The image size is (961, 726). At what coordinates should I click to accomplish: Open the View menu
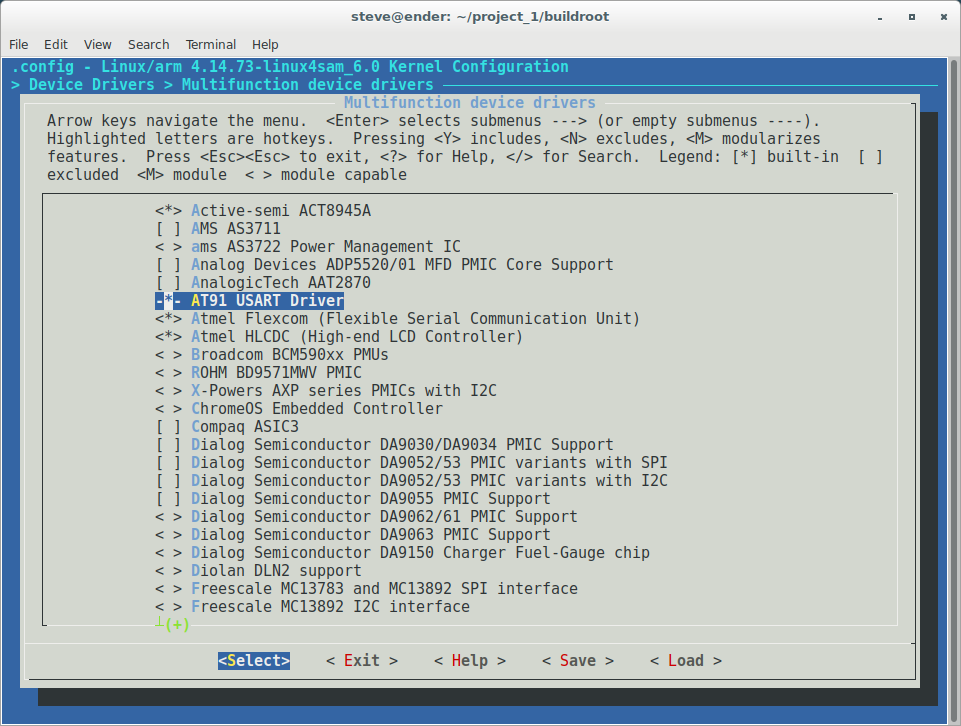[x=98, y=45]
